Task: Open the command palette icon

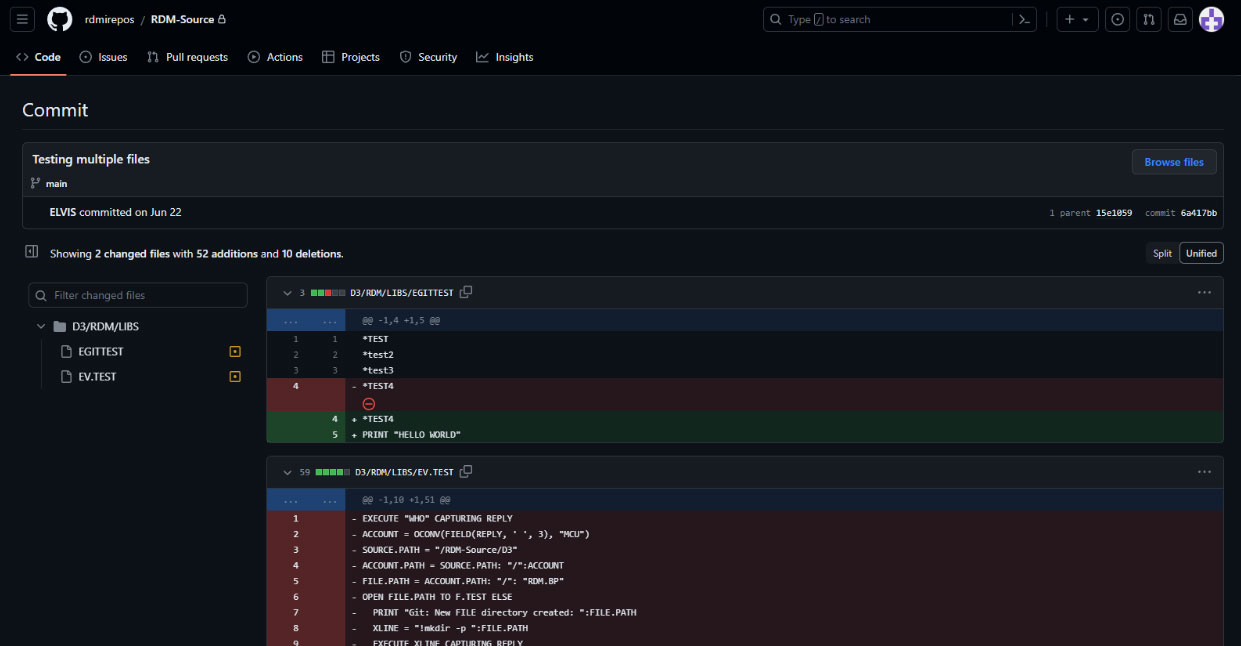Action: [1024, 19]
